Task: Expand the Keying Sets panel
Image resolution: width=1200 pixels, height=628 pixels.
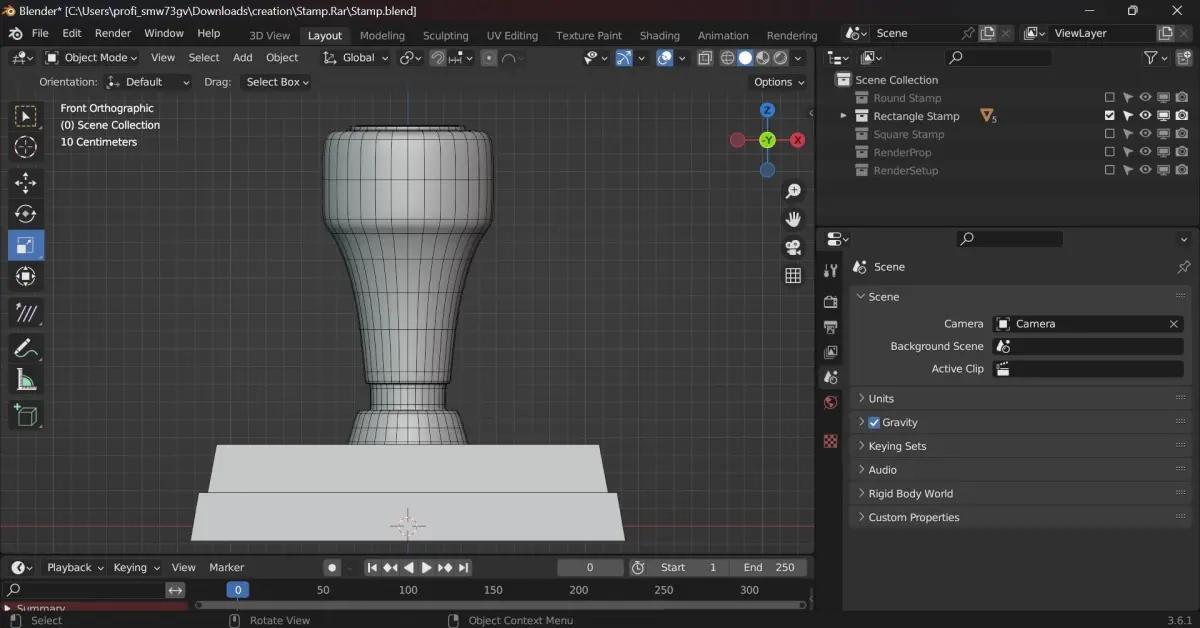Action: coord(1020,446)
